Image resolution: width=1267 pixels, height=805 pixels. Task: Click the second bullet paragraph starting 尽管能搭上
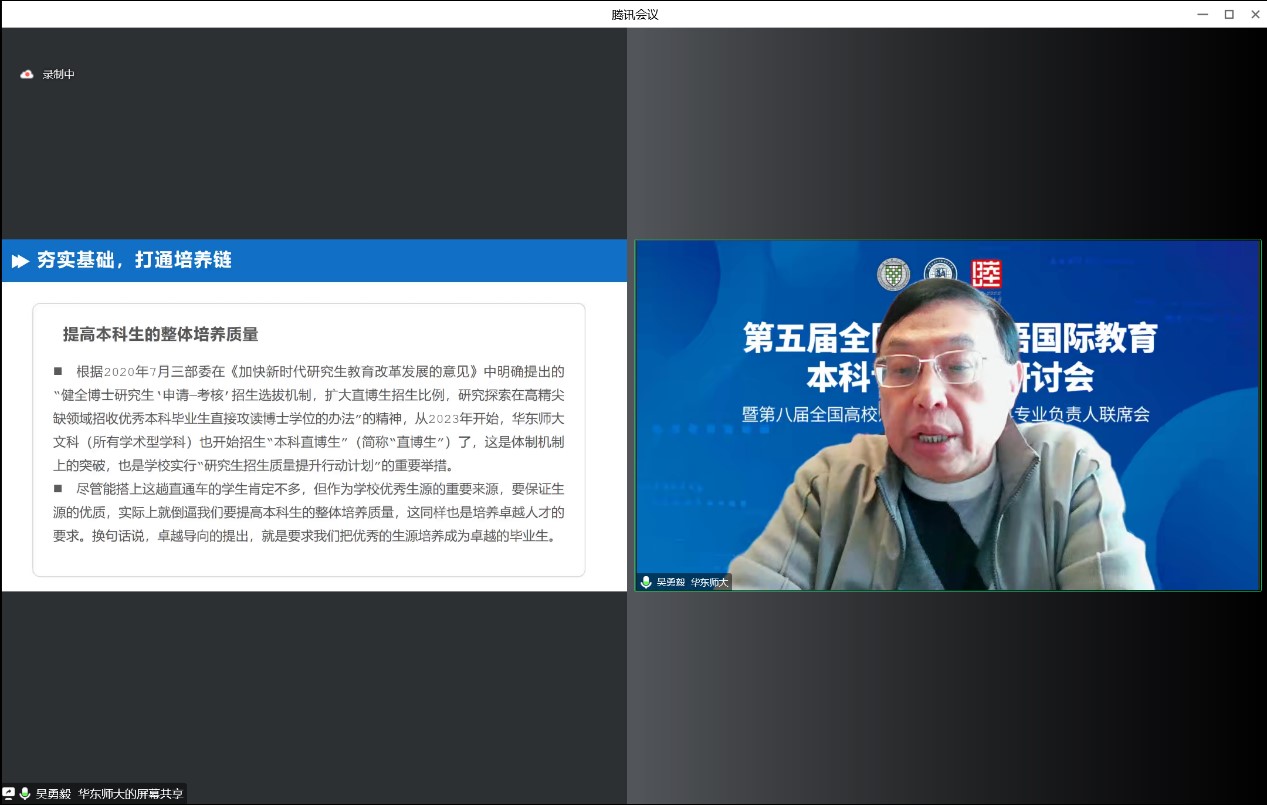click(x=308, y=512)
